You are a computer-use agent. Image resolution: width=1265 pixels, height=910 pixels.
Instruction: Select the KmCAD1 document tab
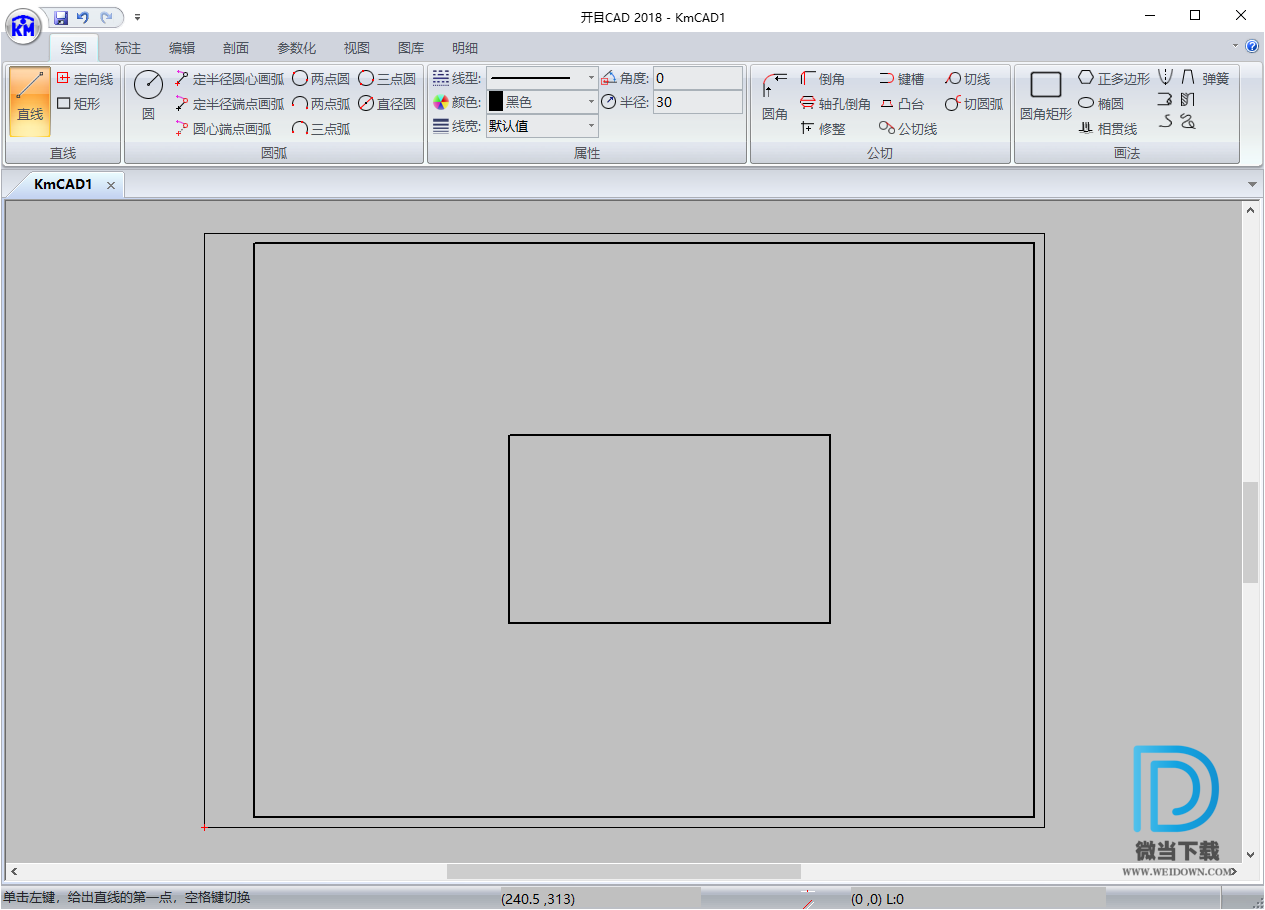click(63, 185)
